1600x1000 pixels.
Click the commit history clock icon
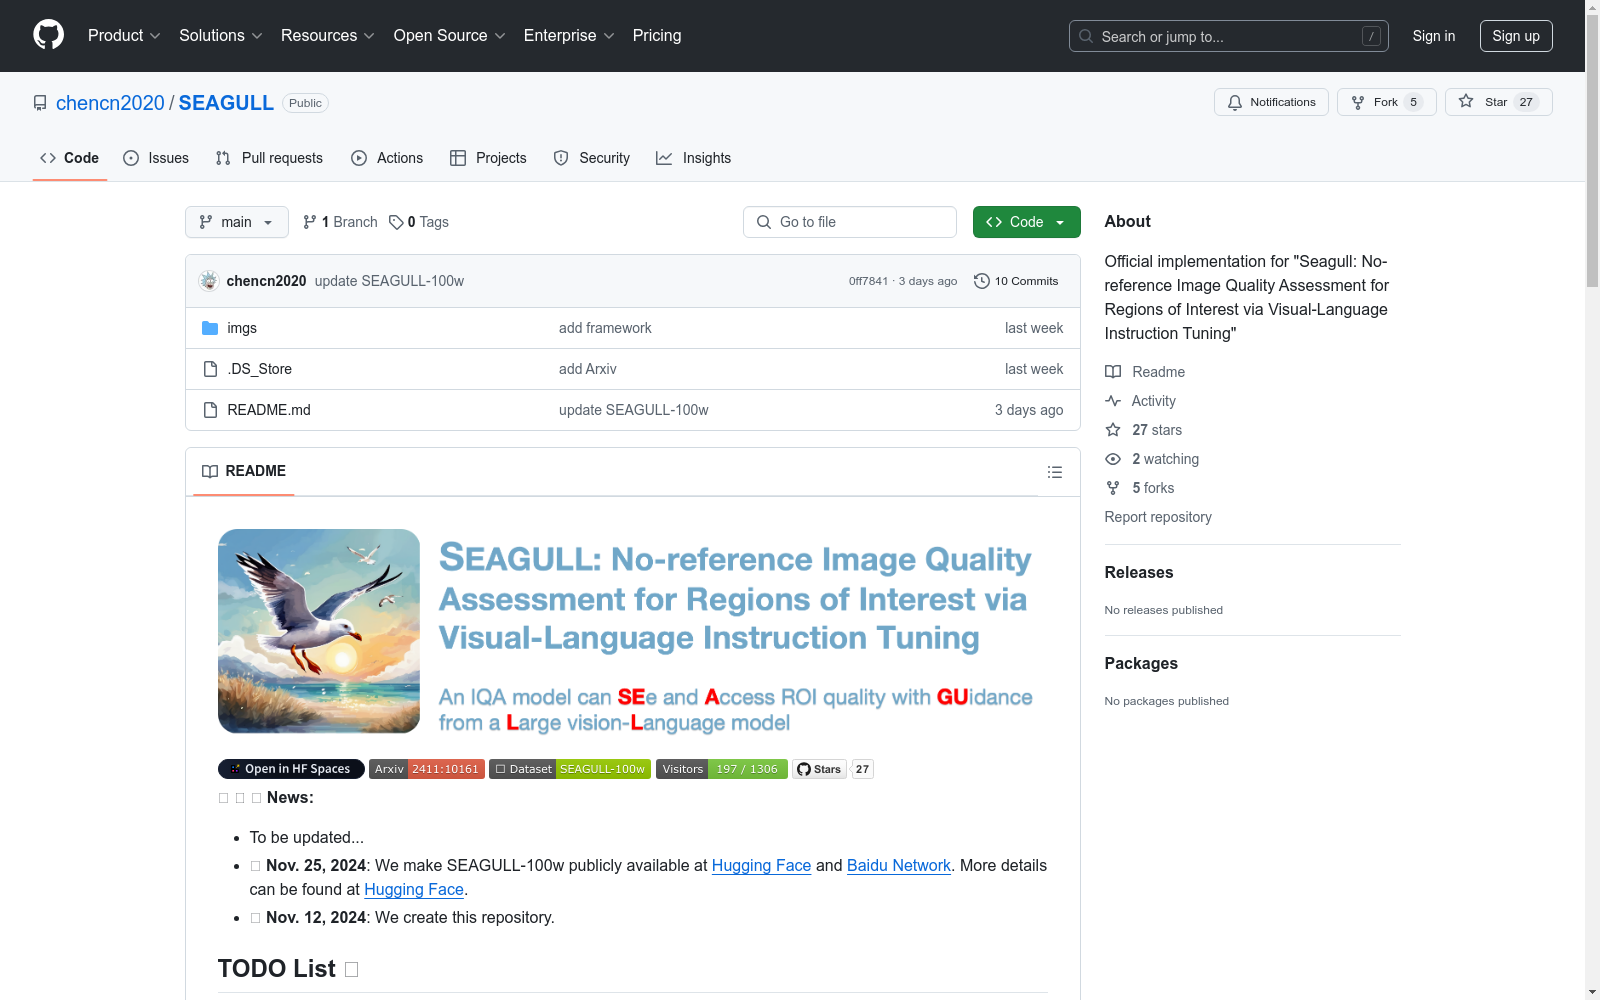pyautogui.click(x=982, y=281)
